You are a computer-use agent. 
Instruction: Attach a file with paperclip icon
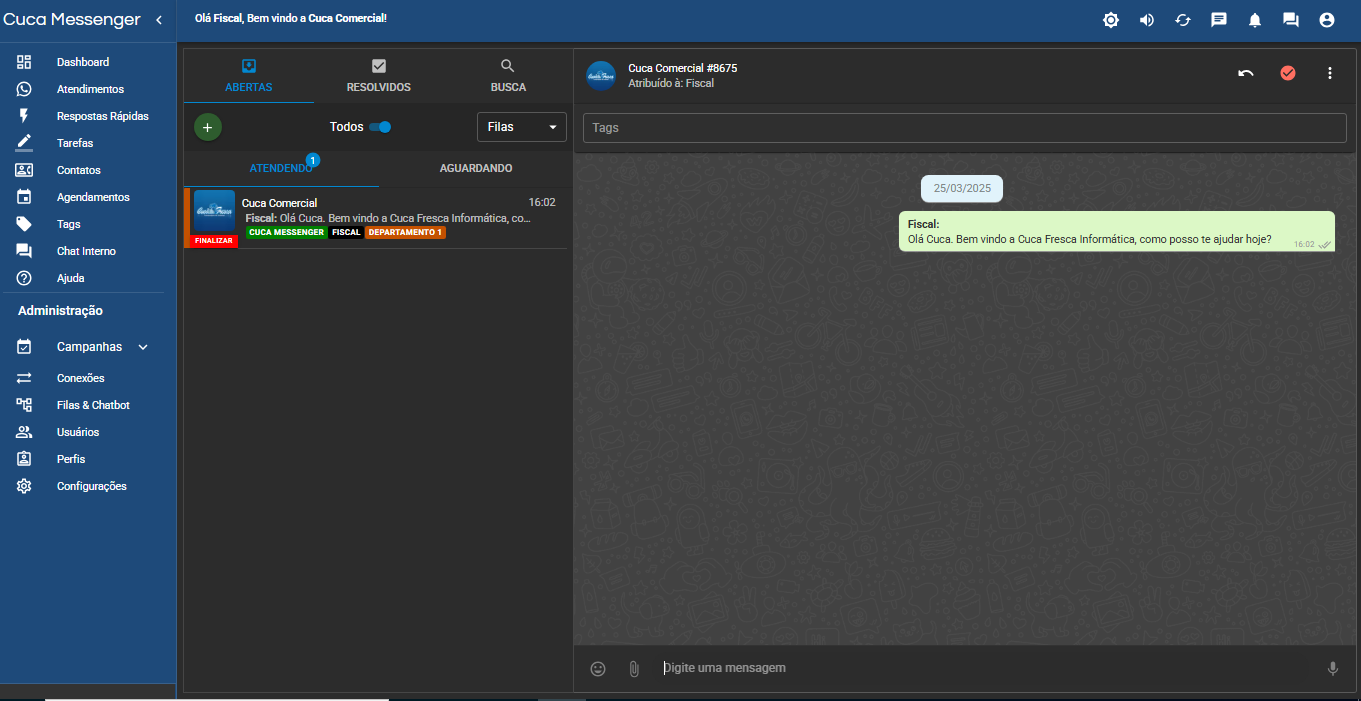click(634, 669)
